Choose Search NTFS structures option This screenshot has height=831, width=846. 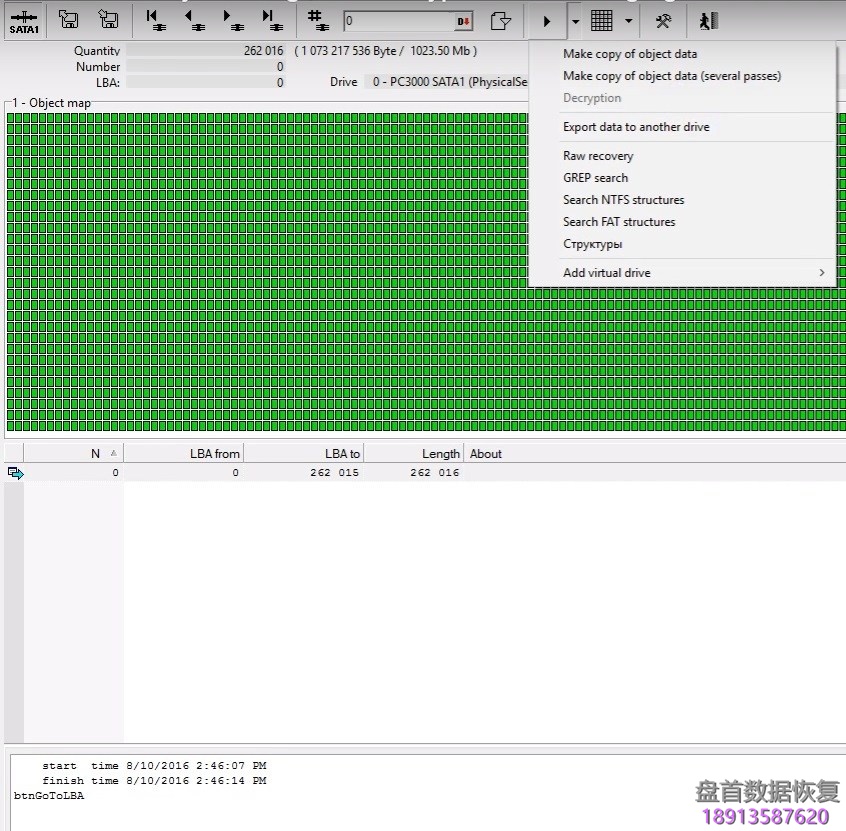coord(623,200)
